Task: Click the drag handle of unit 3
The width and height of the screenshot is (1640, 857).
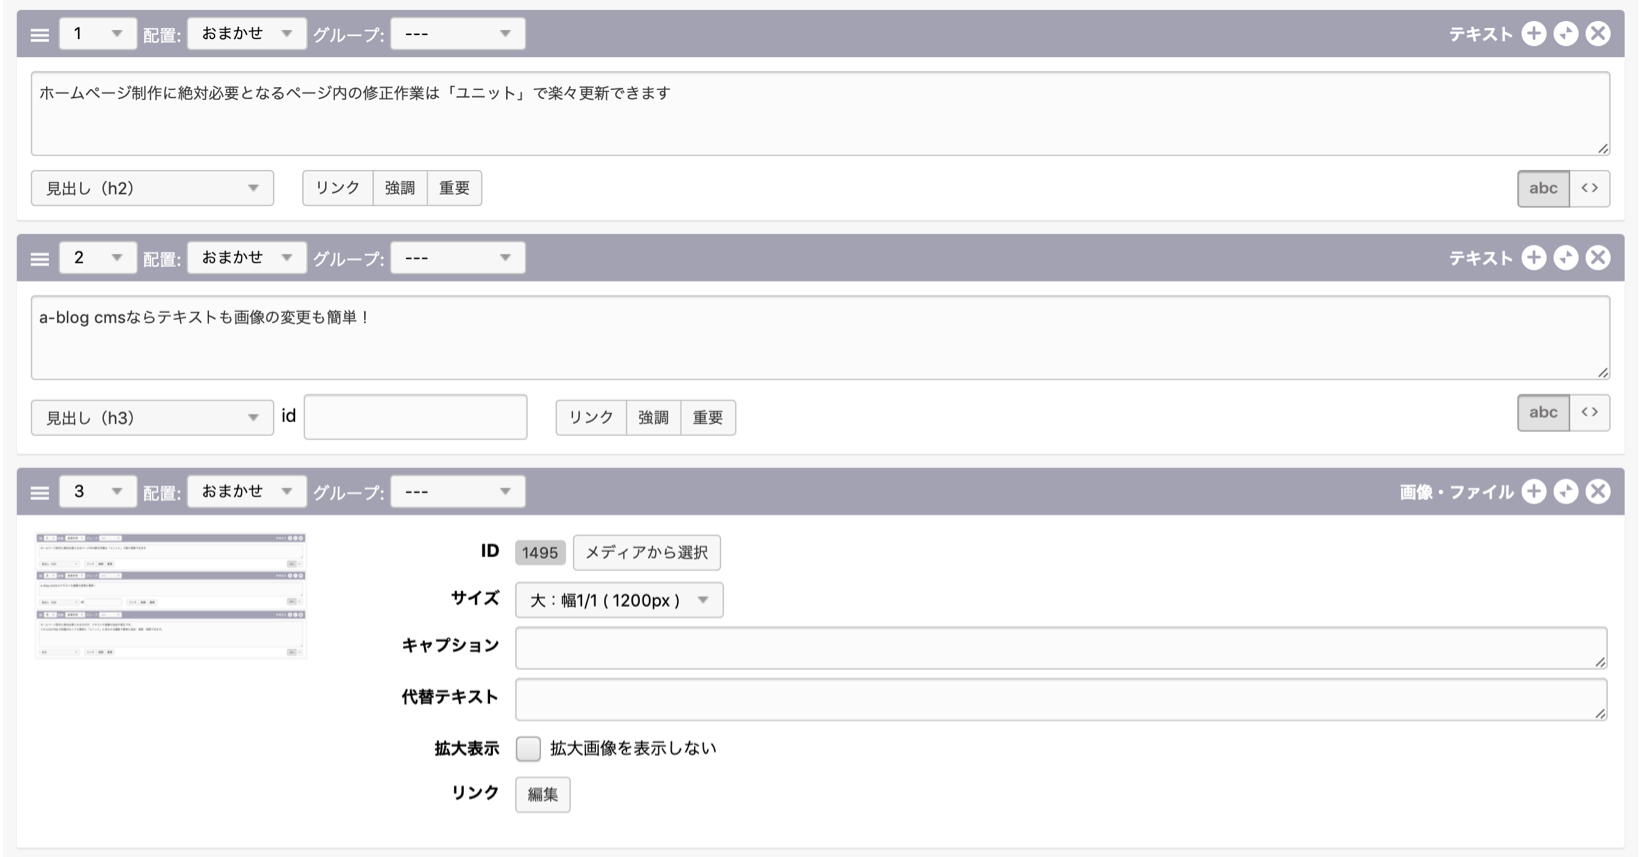Action: tap(40, 492)
